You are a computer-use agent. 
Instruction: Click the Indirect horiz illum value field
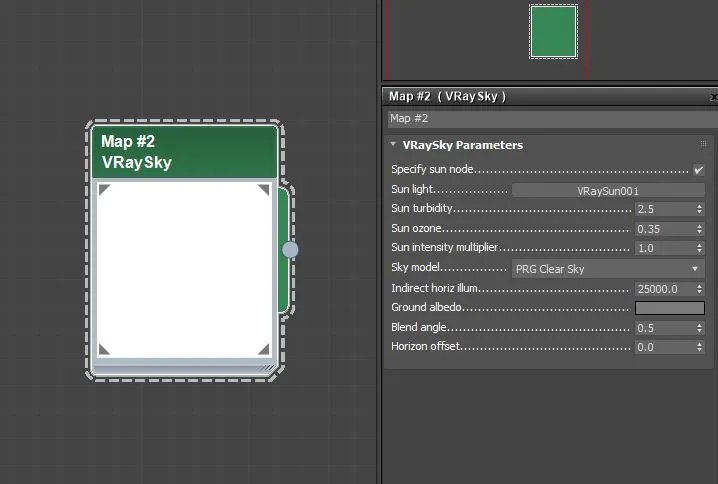(664, 289)
